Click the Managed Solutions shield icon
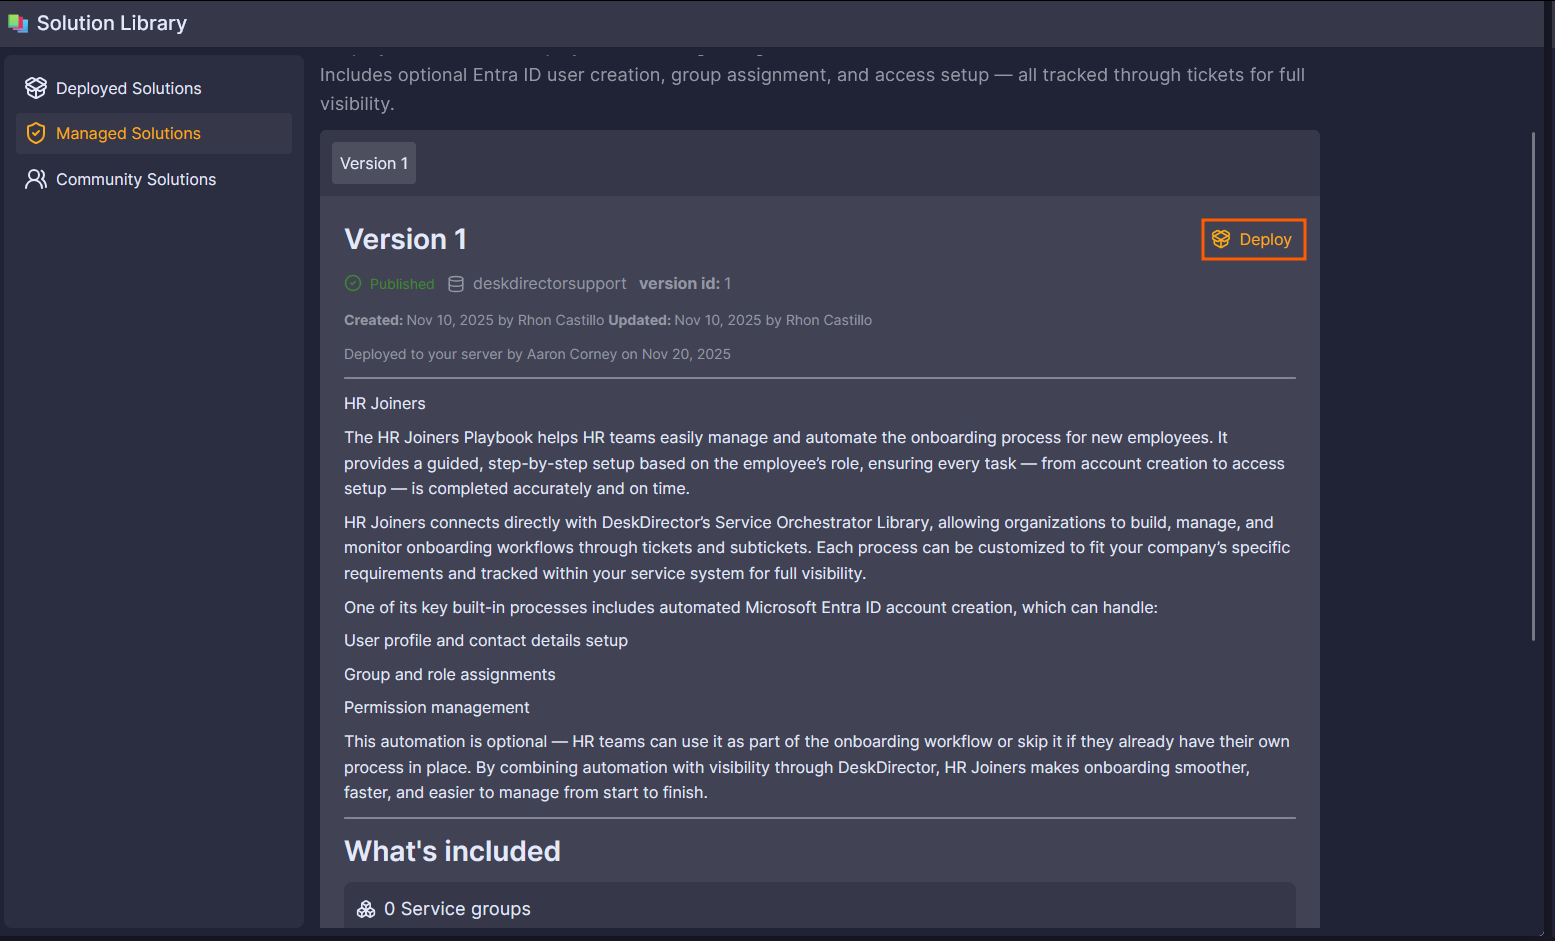This screenshot has height=941, width=1555. (36, 133)
